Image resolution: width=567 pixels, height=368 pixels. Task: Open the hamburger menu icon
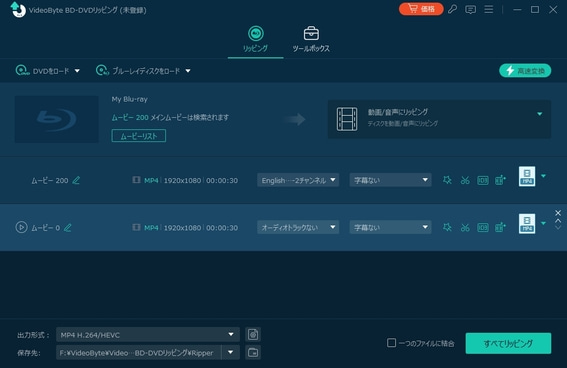(489, 9)
